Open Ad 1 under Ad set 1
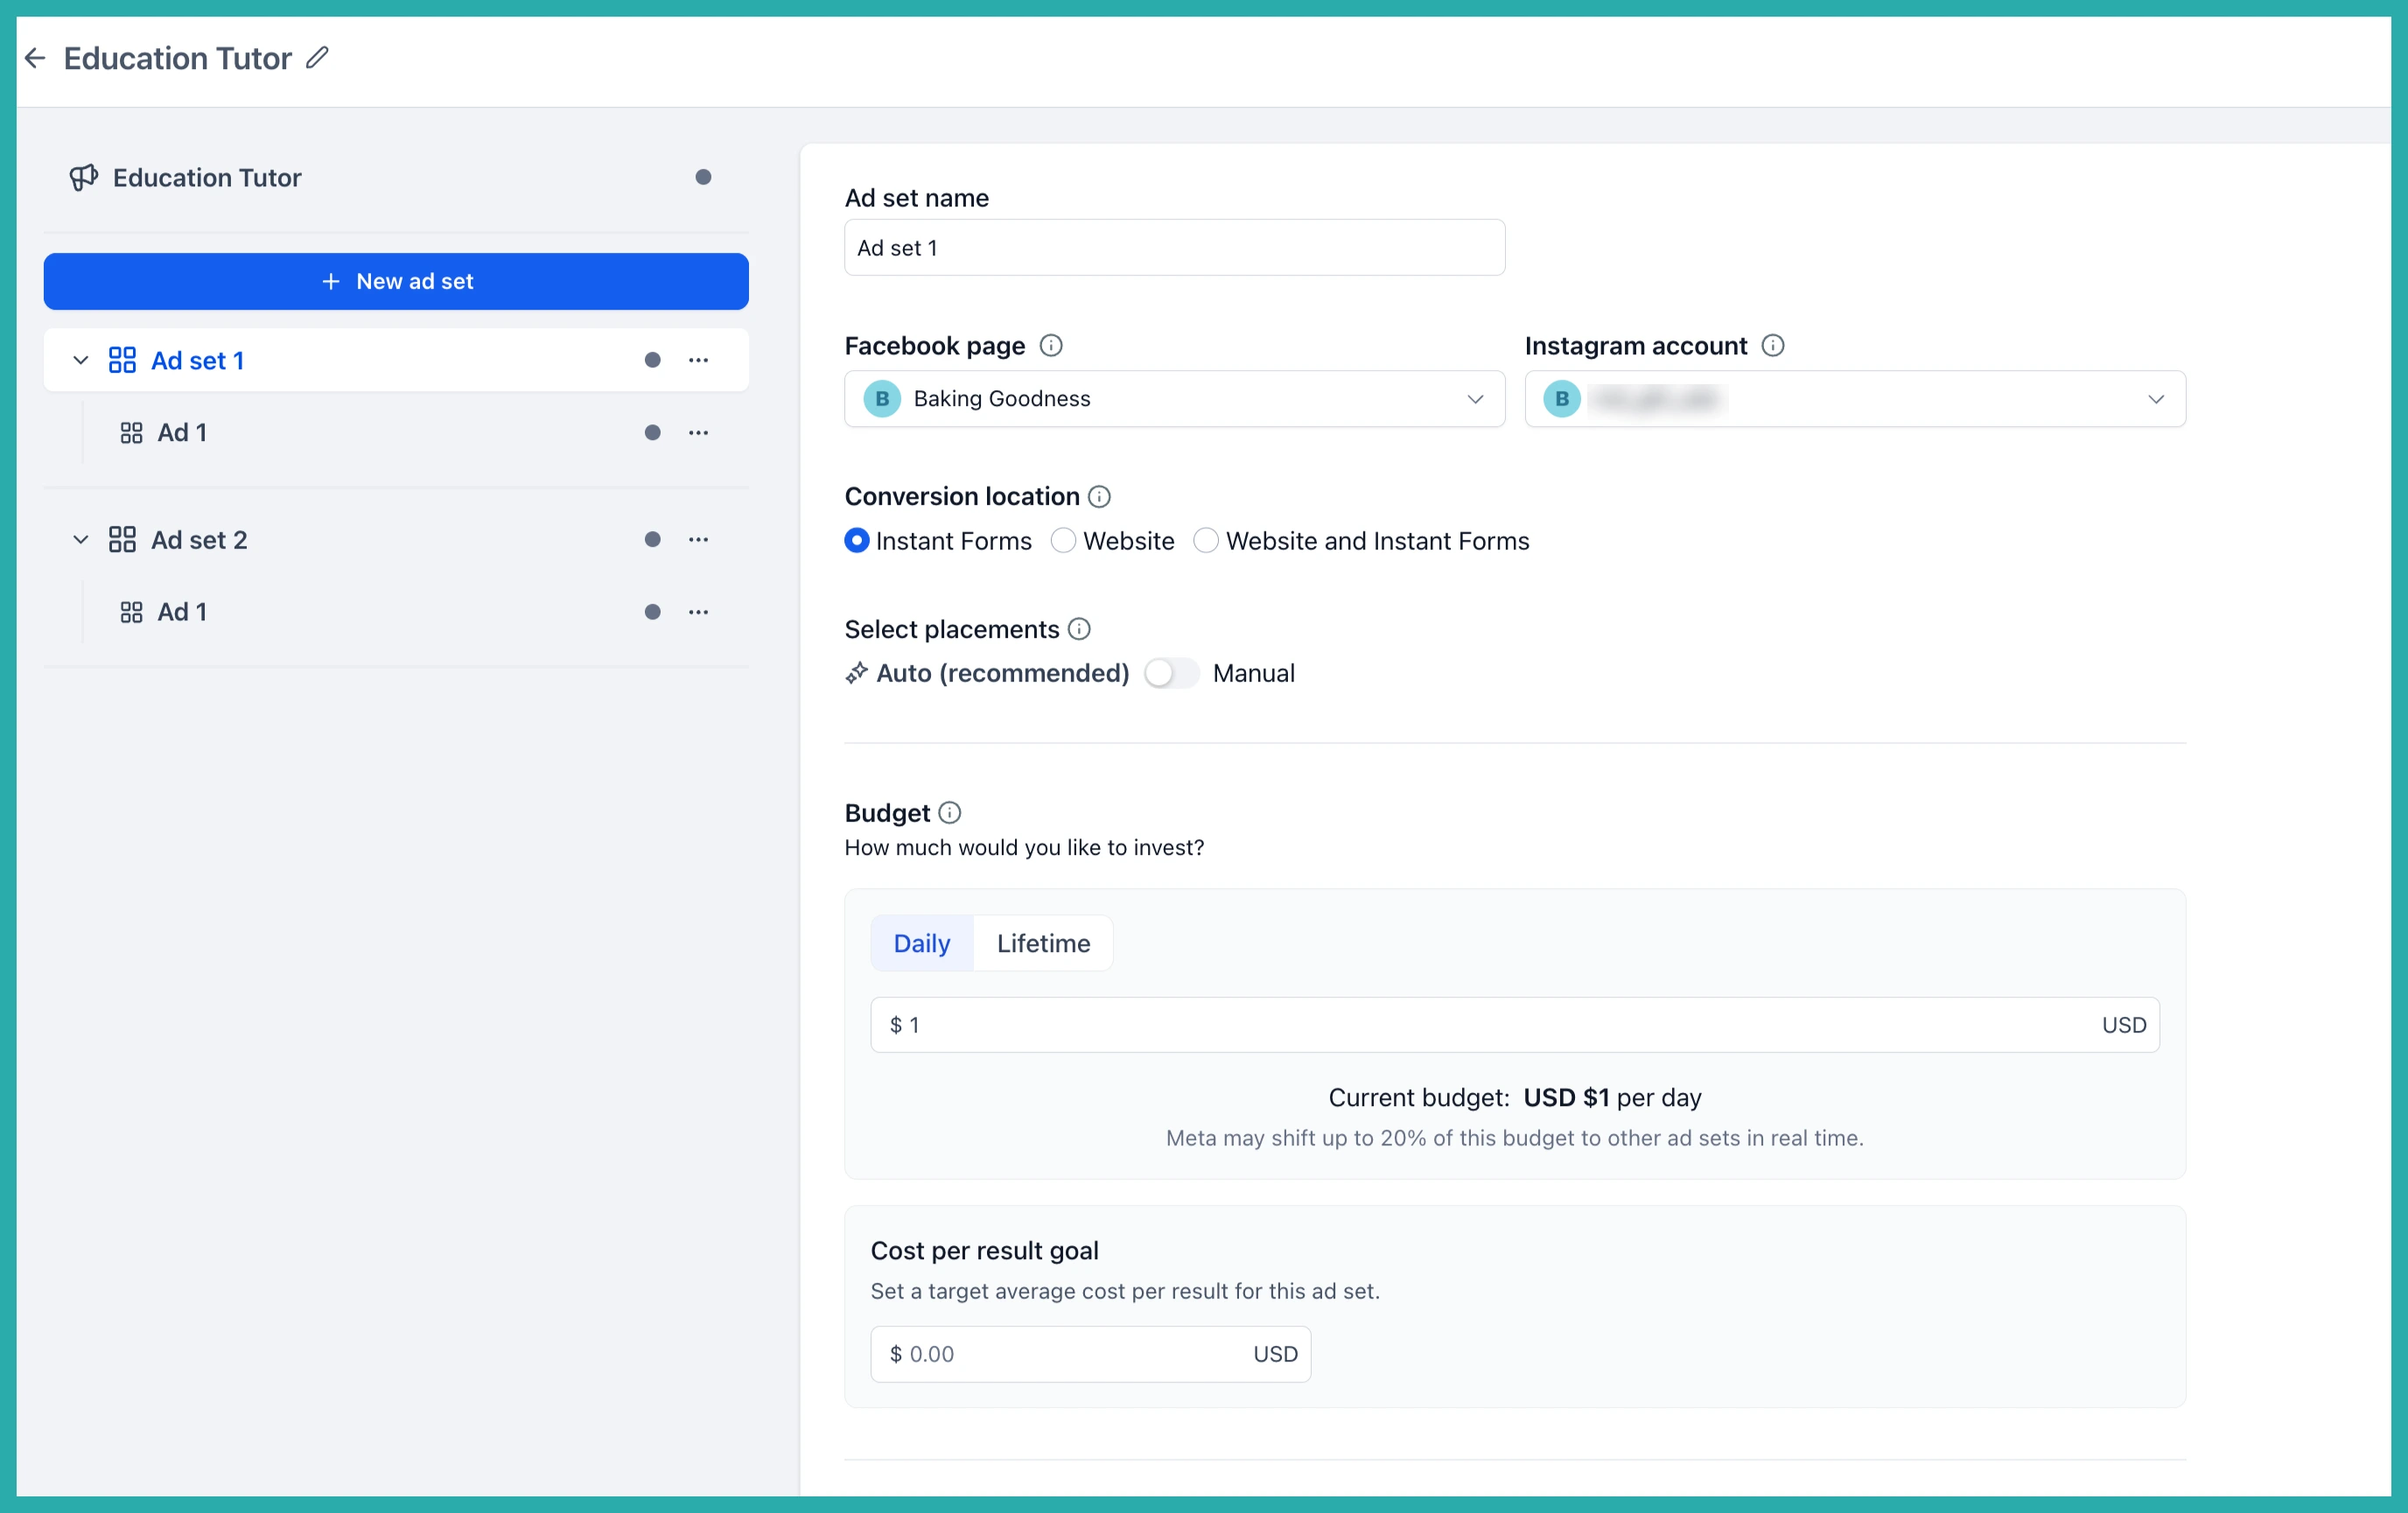This screenshot has height=1513, width=2408. pos(182,433)
